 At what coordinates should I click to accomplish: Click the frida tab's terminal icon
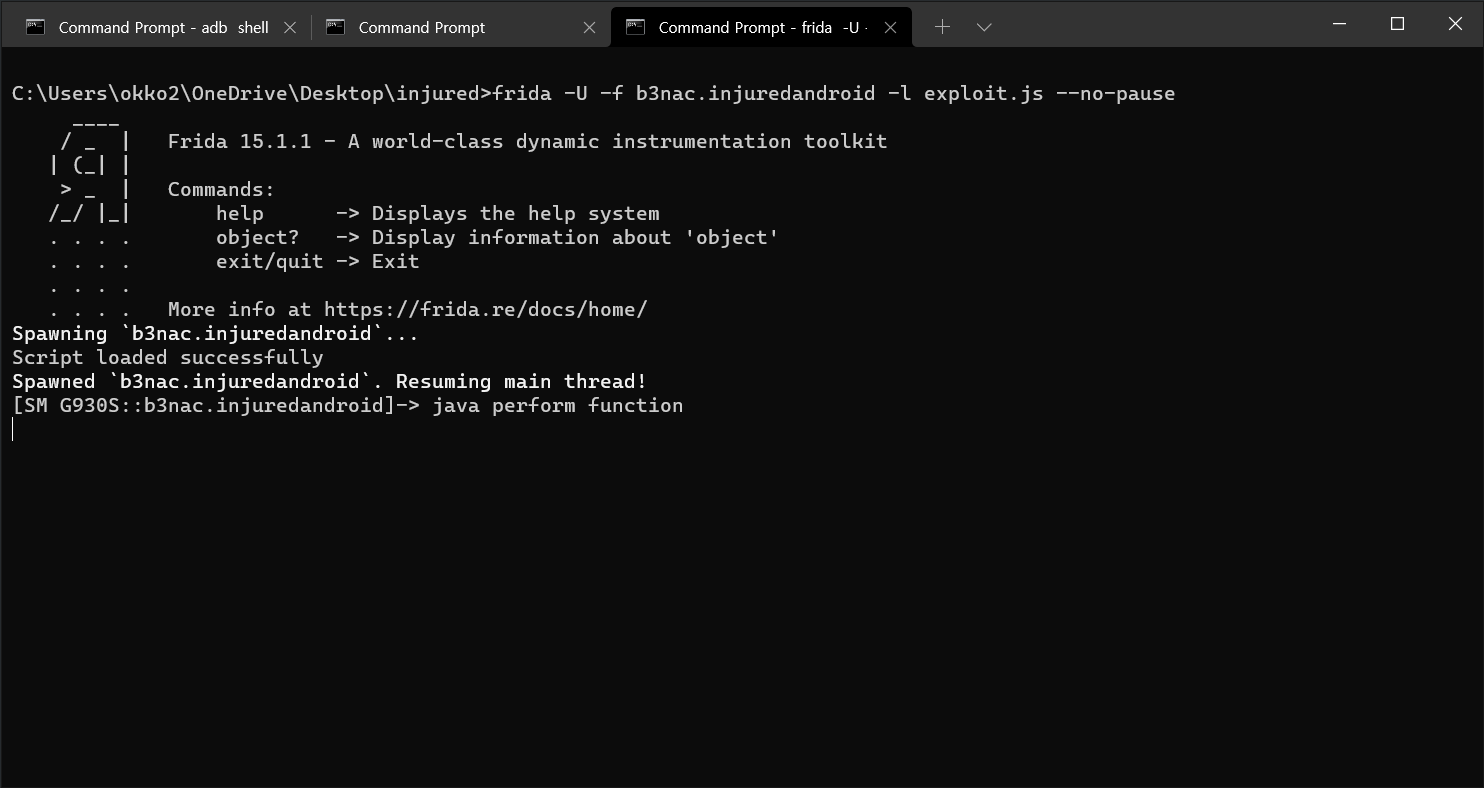tap(636, 27)
